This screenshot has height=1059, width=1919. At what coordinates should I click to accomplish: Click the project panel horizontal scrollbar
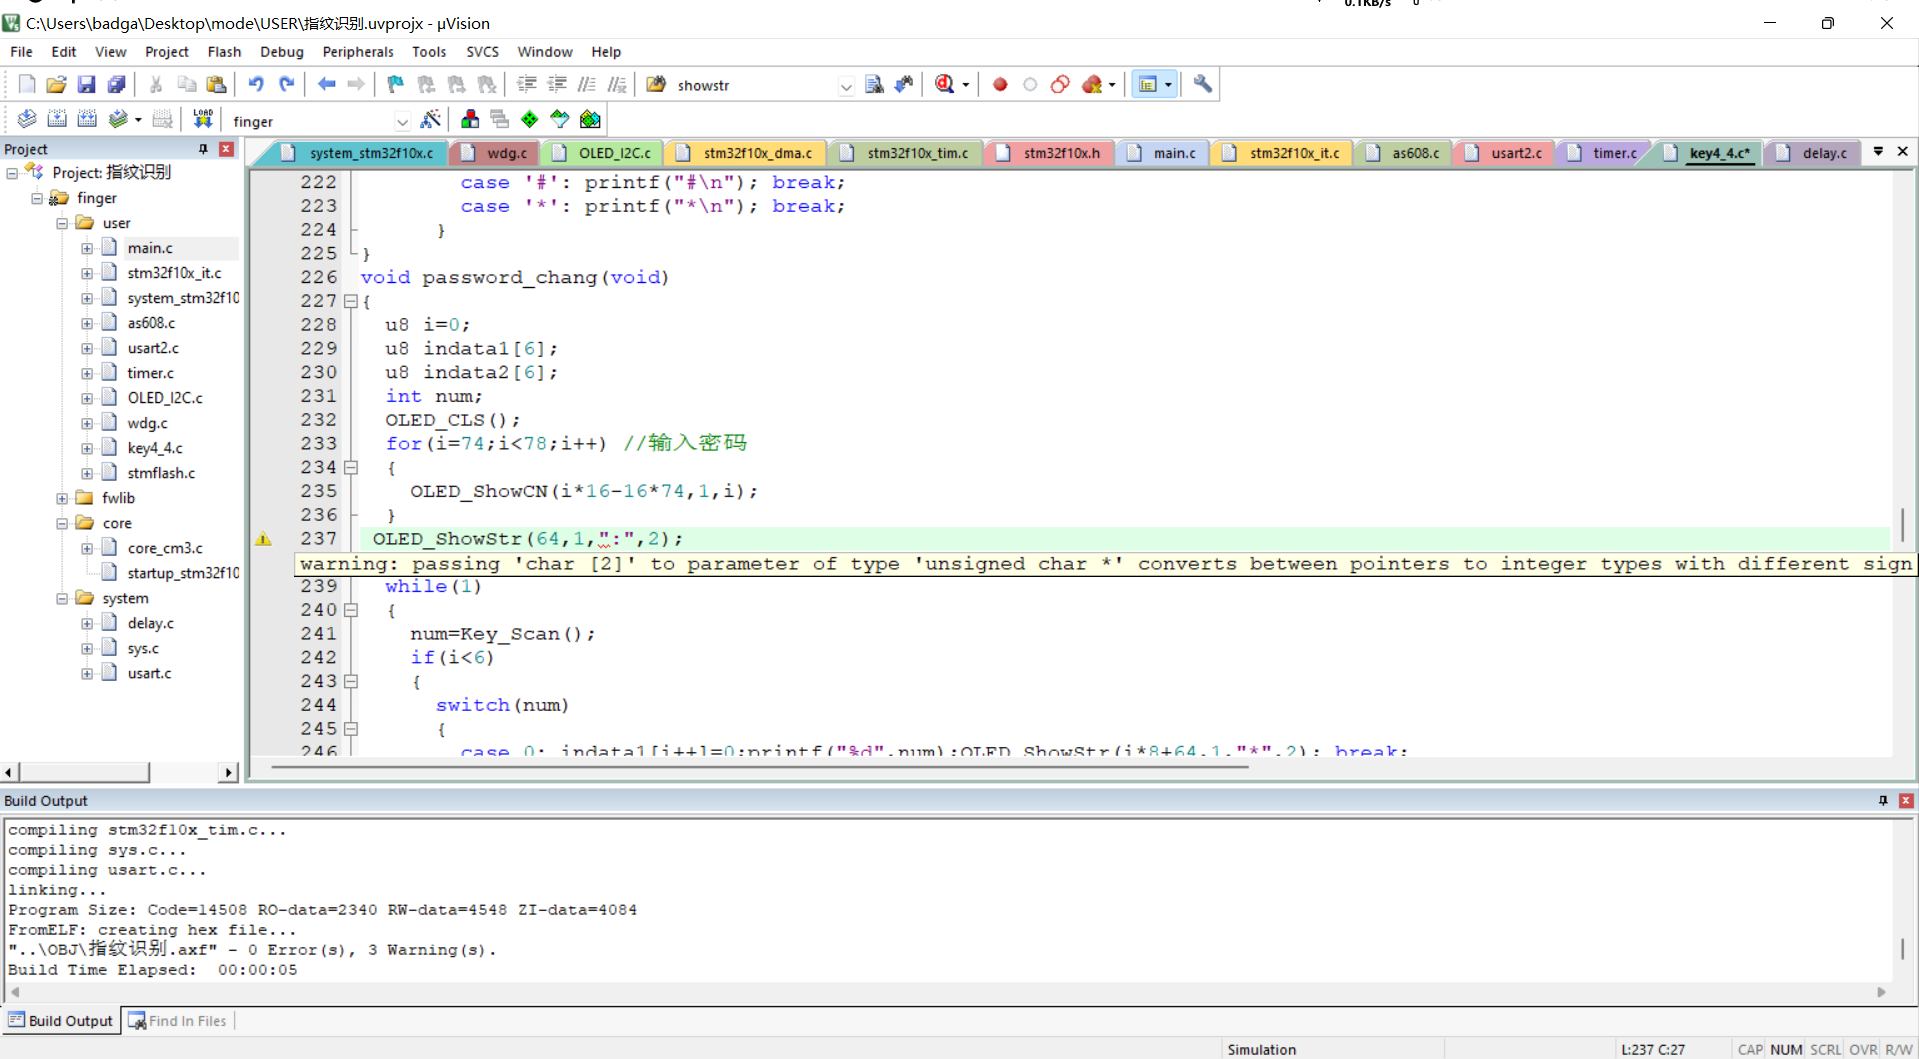119,772
